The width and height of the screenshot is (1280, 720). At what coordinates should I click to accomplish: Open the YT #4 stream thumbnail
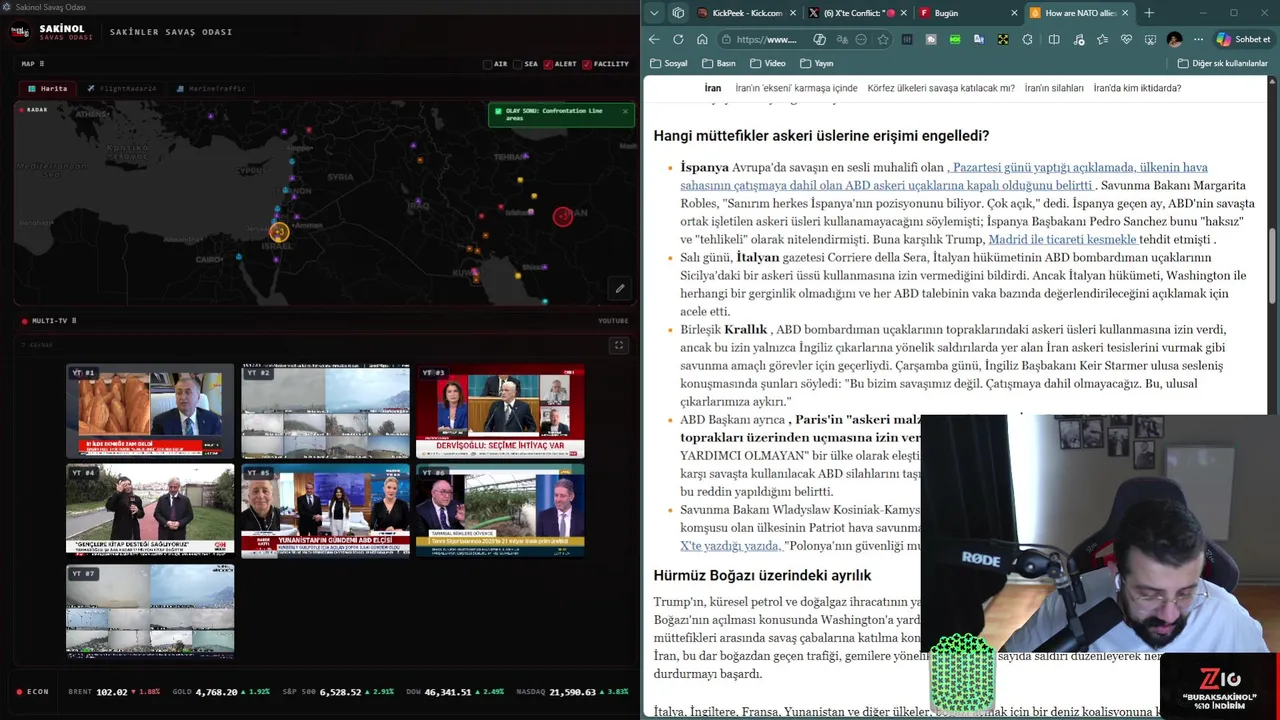pos(150,509)
